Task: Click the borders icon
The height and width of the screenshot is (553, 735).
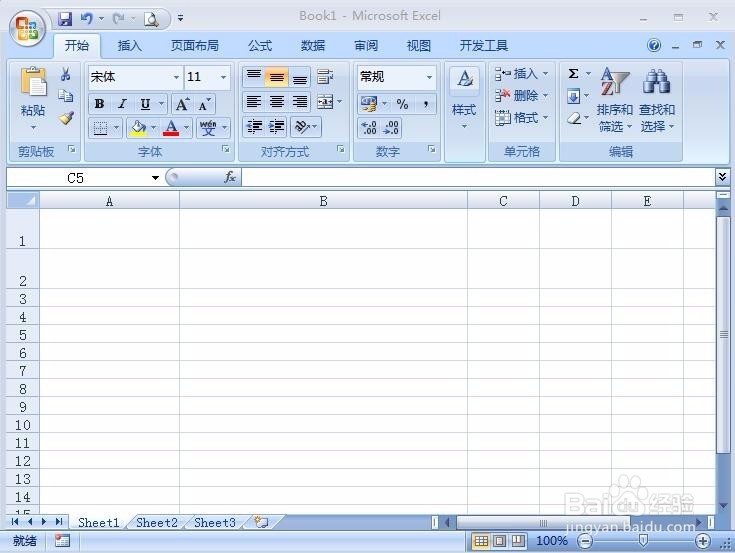Action: 100,127
